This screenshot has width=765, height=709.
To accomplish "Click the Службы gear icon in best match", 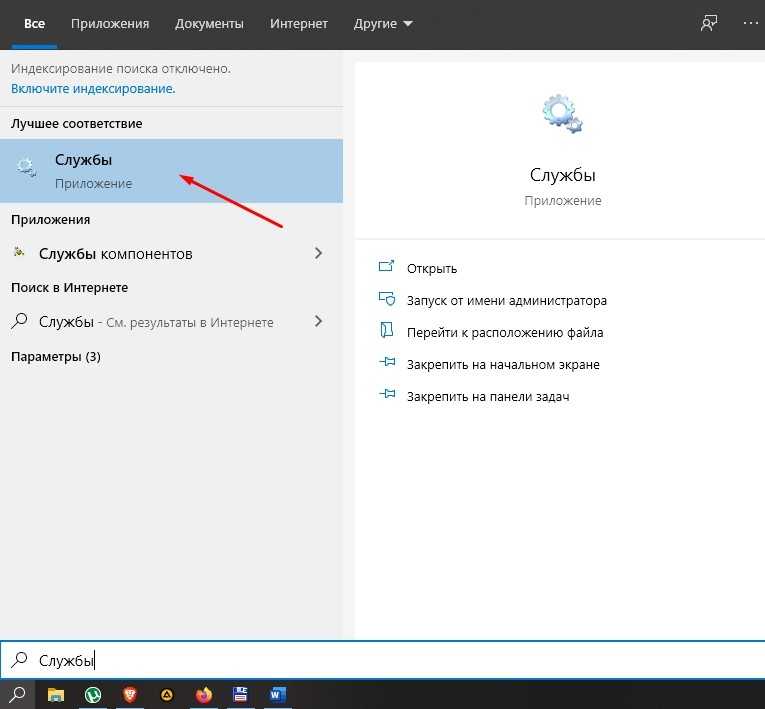I will tap(26, 167).
